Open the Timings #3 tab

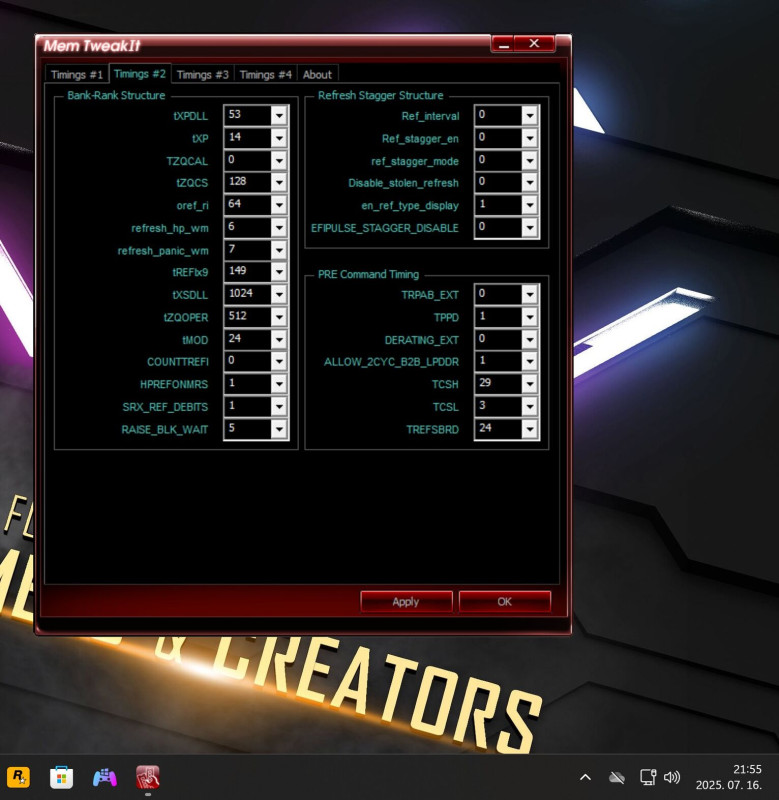203,74
